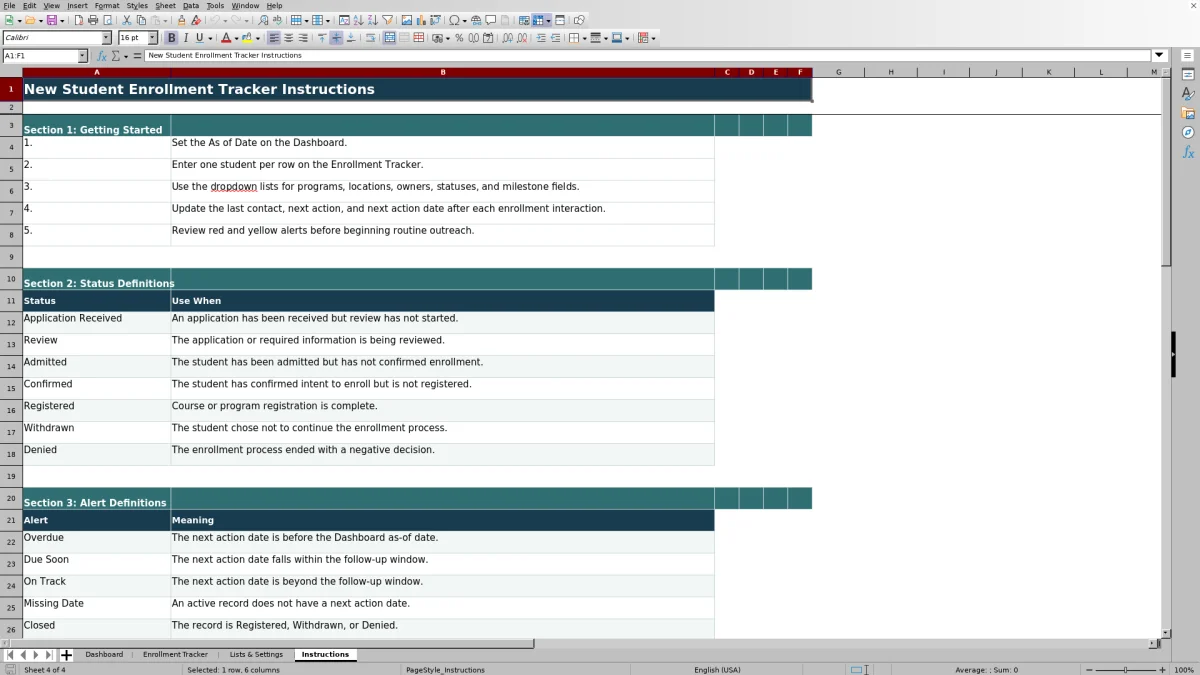Open the Sum function dropdown arrow
The width and height of the screenshot is (1200, 675).
128,56
